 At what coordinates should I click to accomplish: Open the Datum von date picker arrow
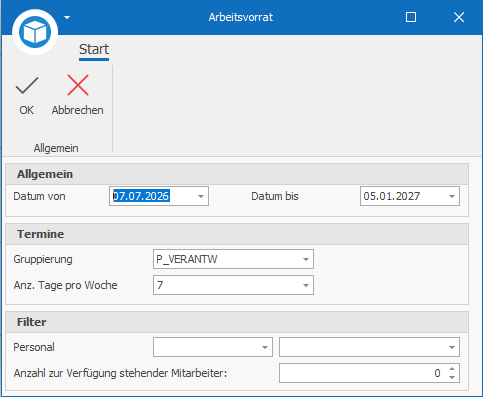tap(201, 196)
